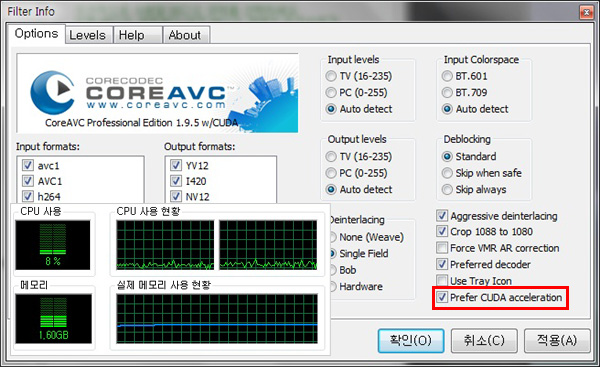This screenshot has height=367, width=600.
Task: Click the 적용(A) apply button
Action: pyautogui.click(x=557, y=340)
